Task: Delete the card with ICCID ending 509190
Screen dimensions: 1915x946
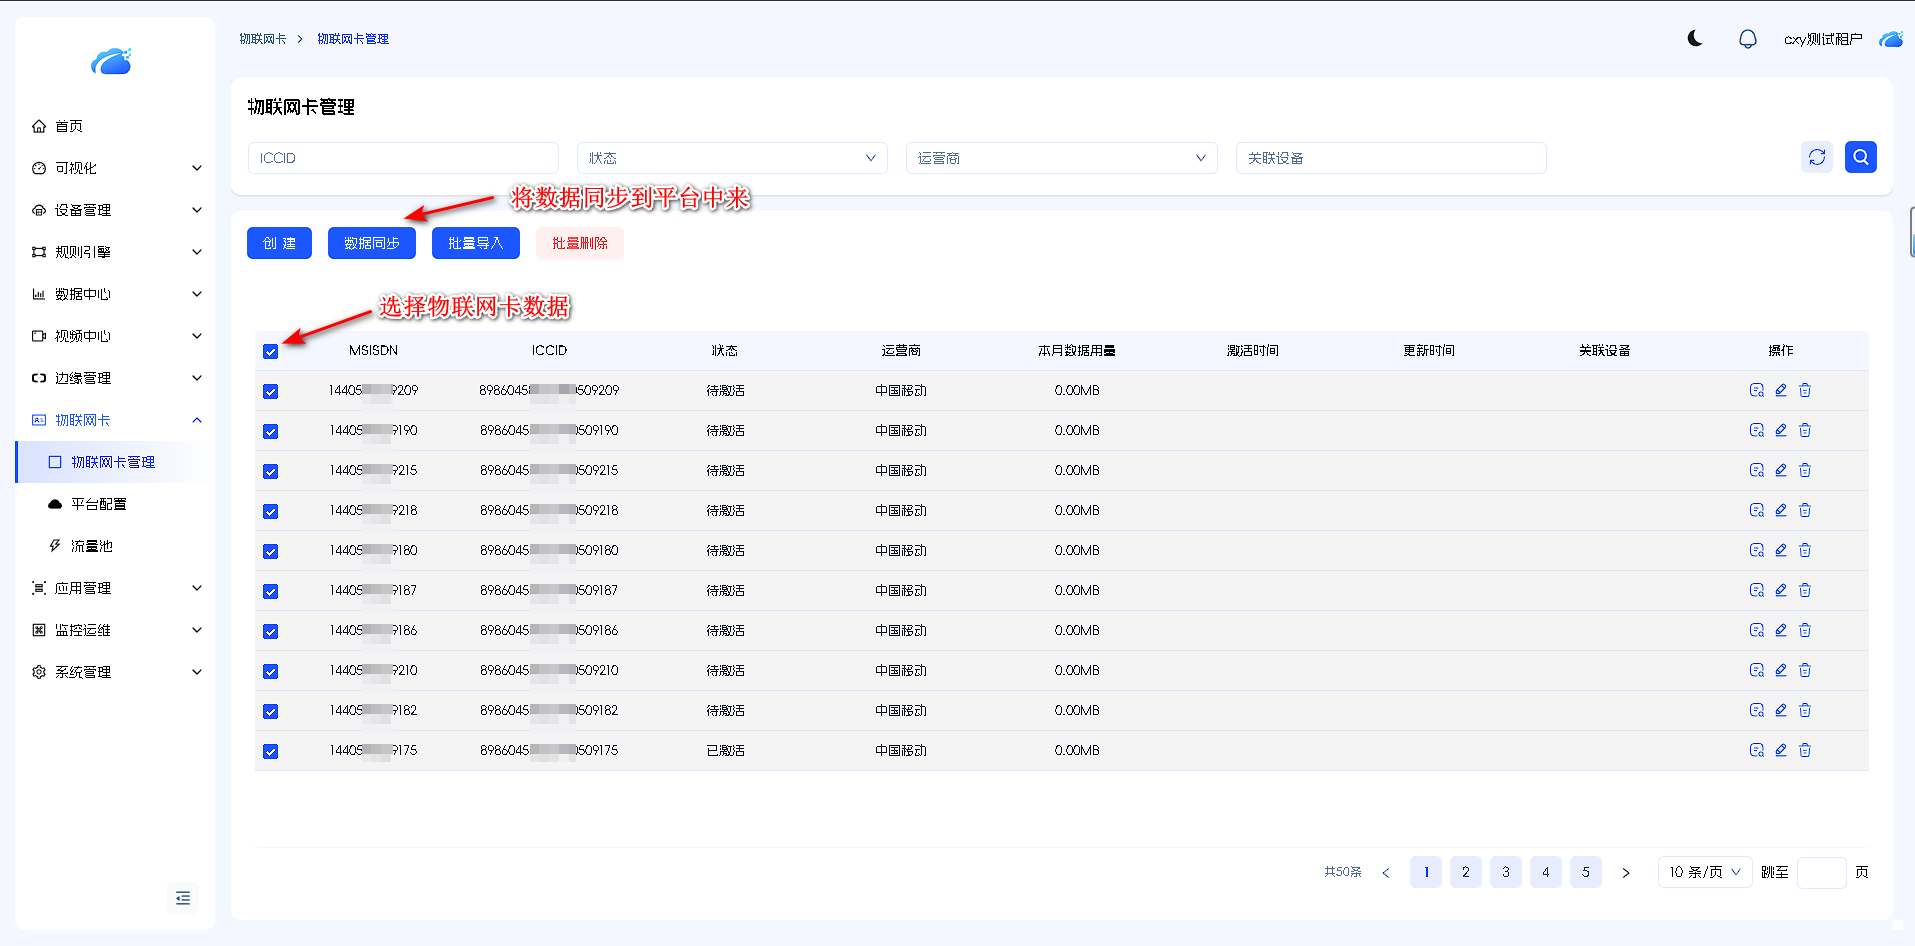Action: (1805, 430)
